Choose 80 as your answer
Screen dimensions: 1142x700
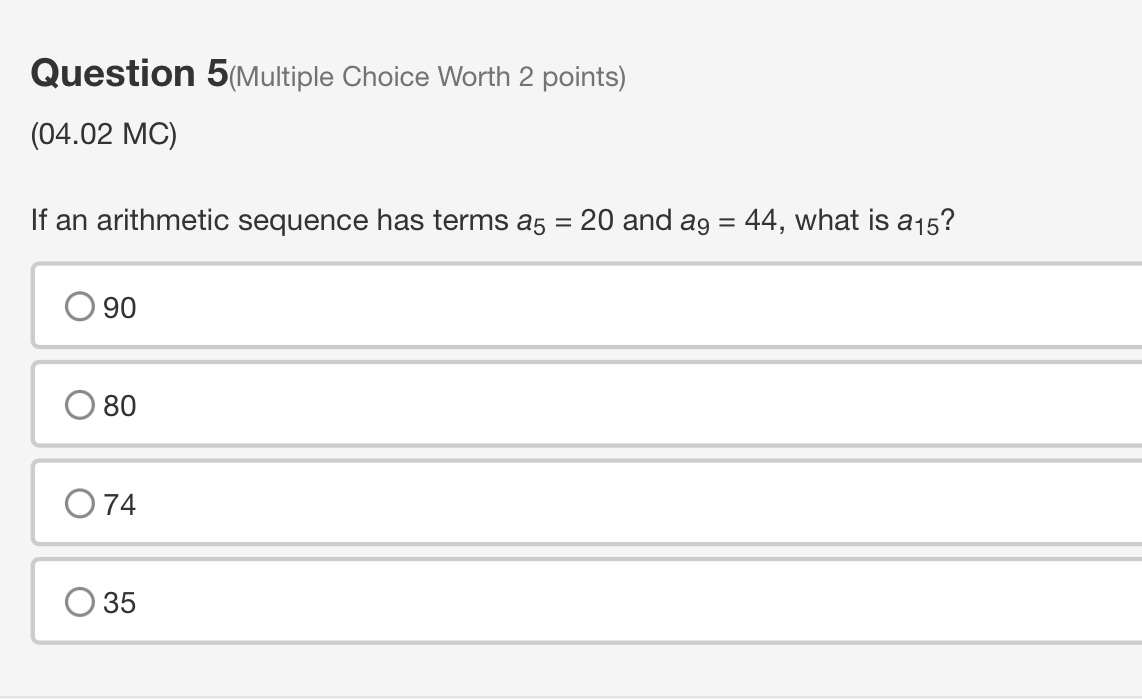click(120, 405)
